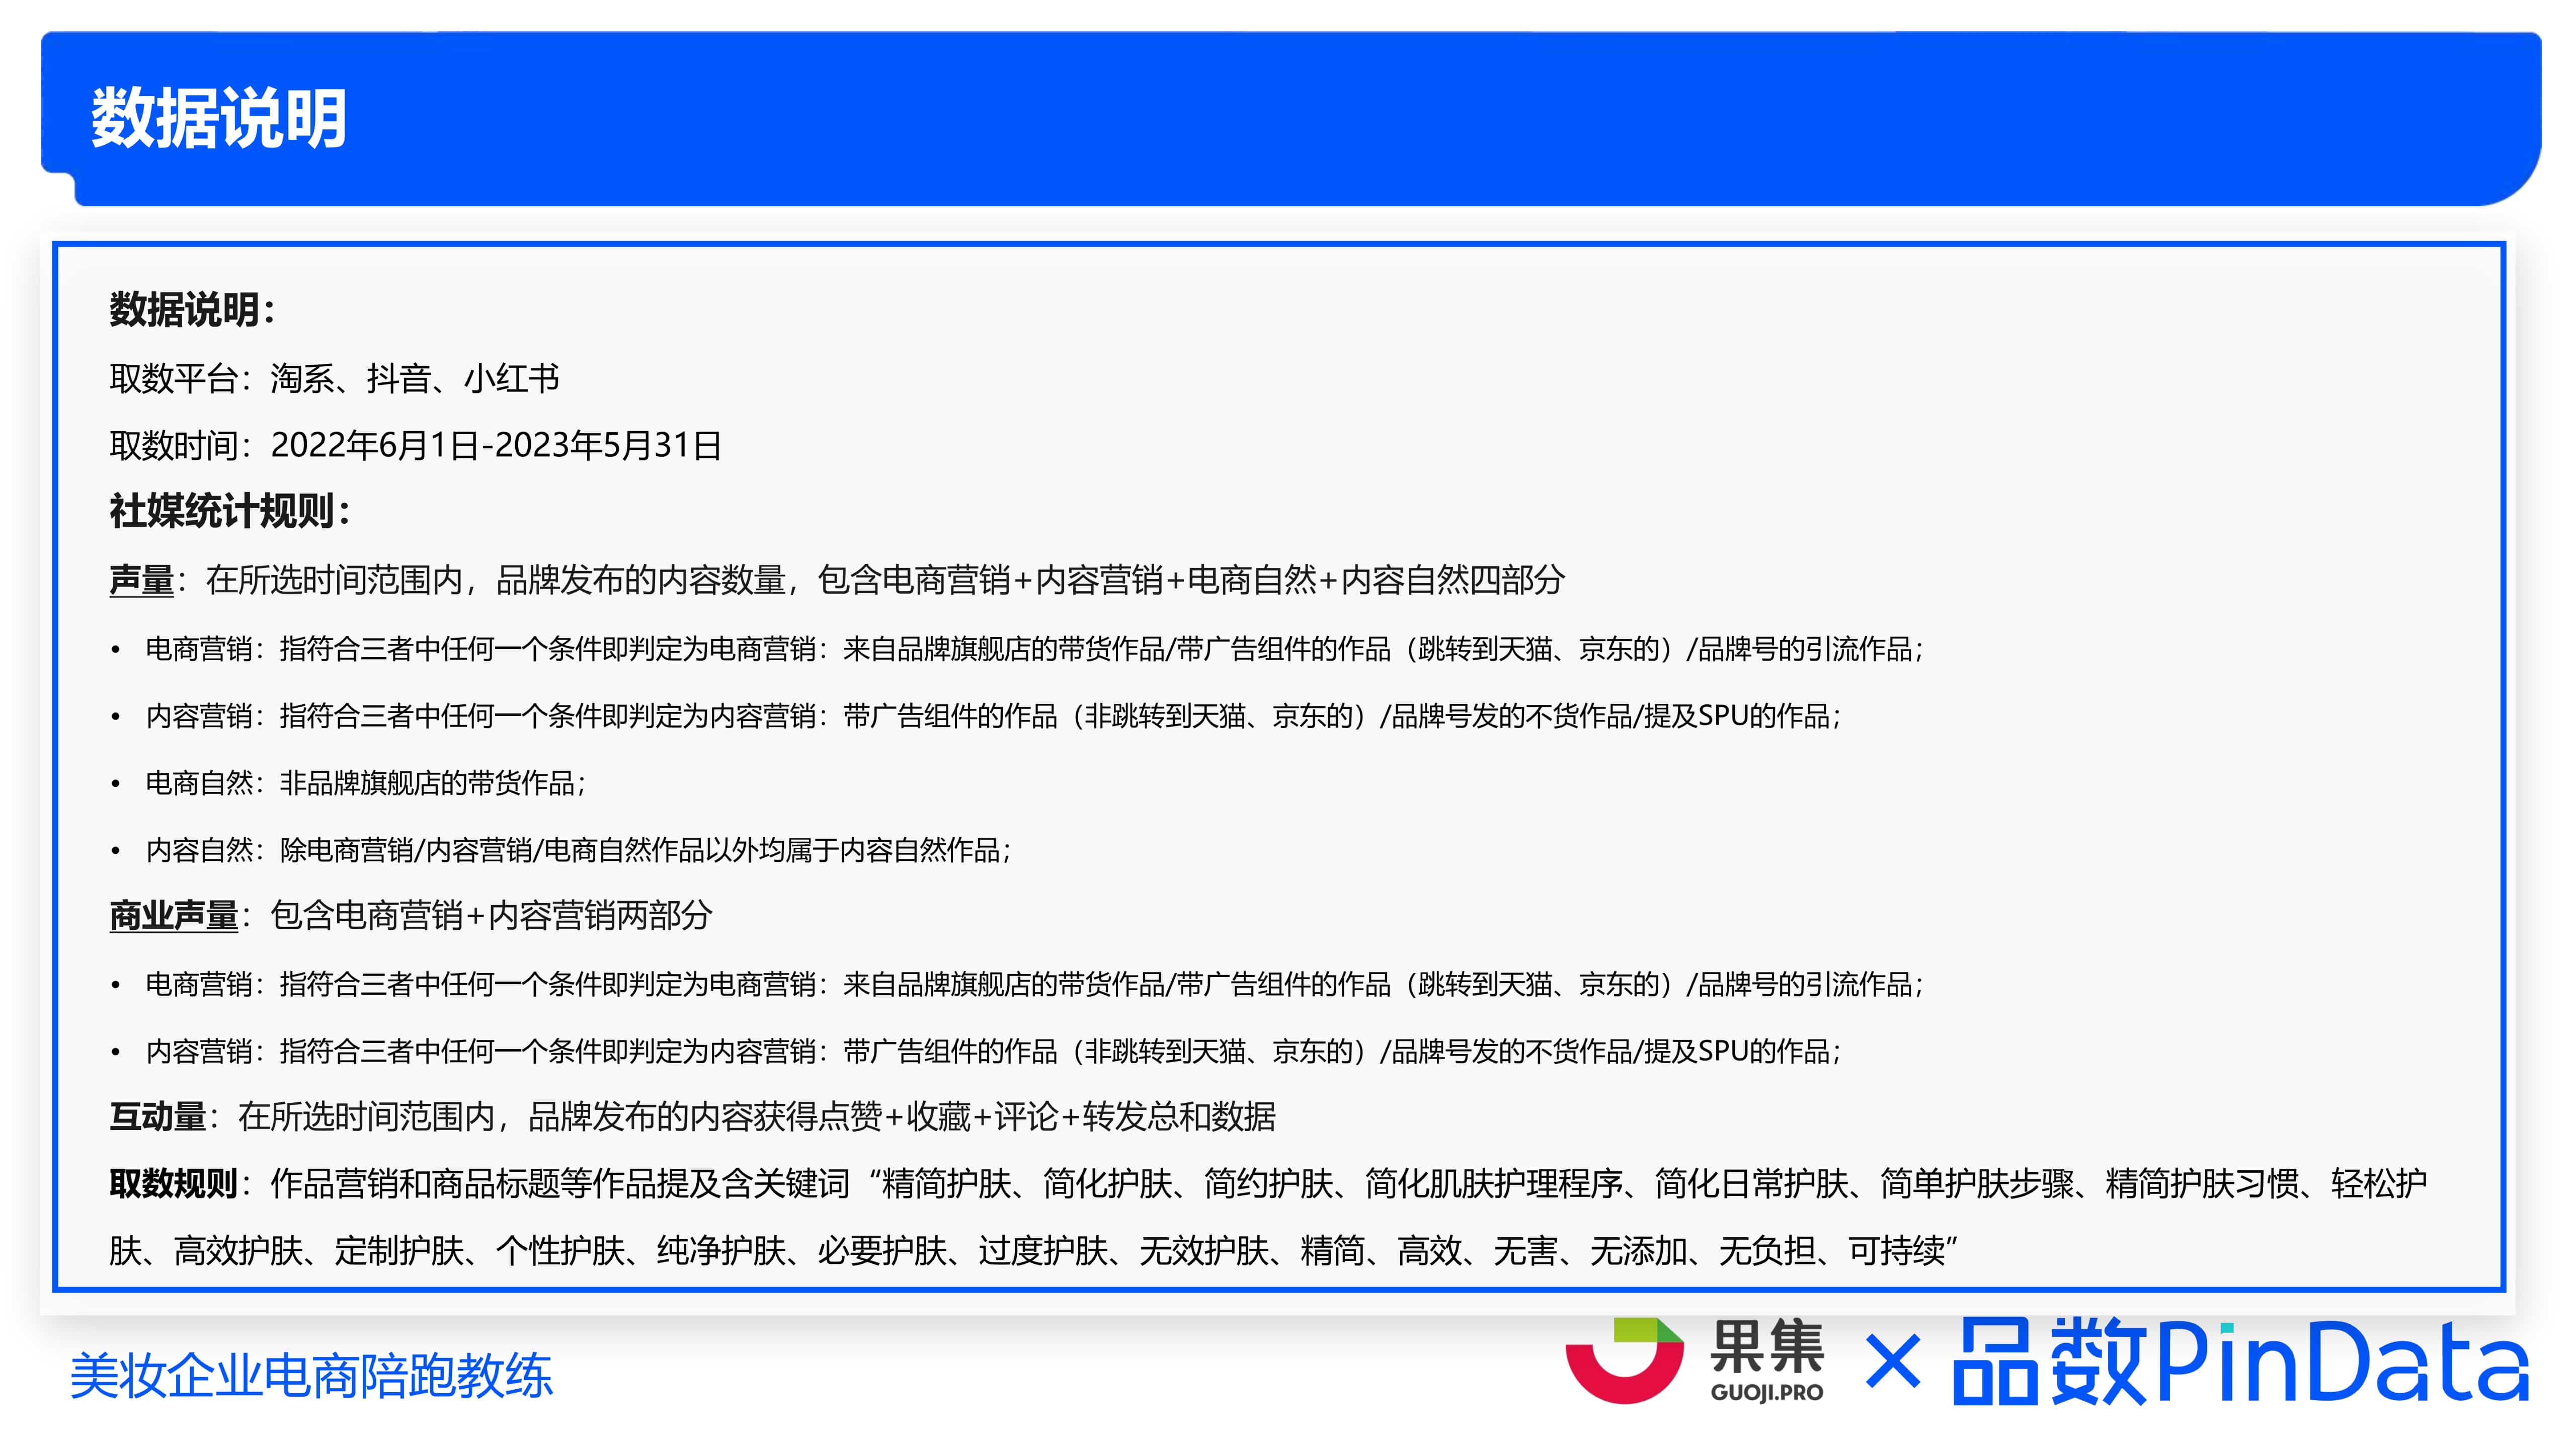Click 点赞+收藏+评论+转发总和数据 phrase
The width and height of the screenshot is (2576, 1449).
[1047, 1117]
